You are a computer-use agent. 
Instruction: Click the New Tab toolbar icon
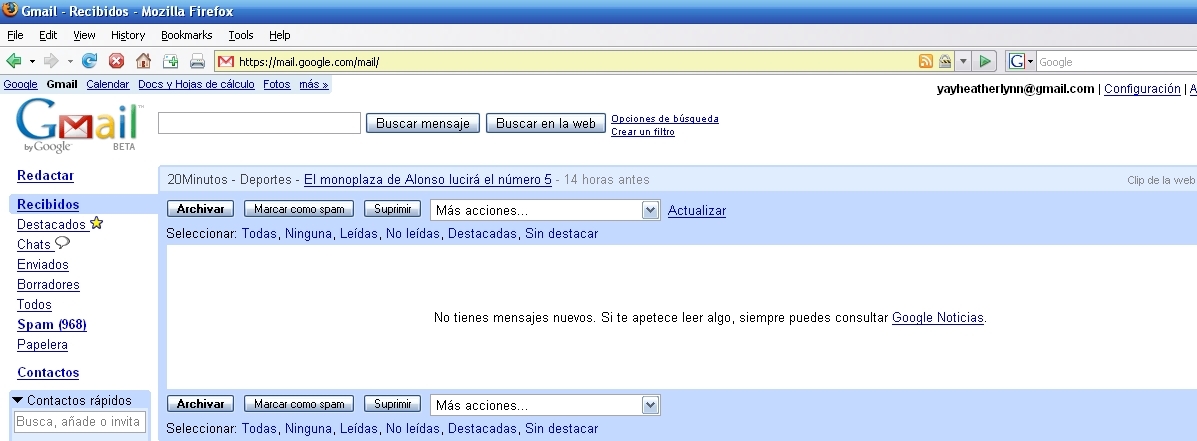pos(170,61)
